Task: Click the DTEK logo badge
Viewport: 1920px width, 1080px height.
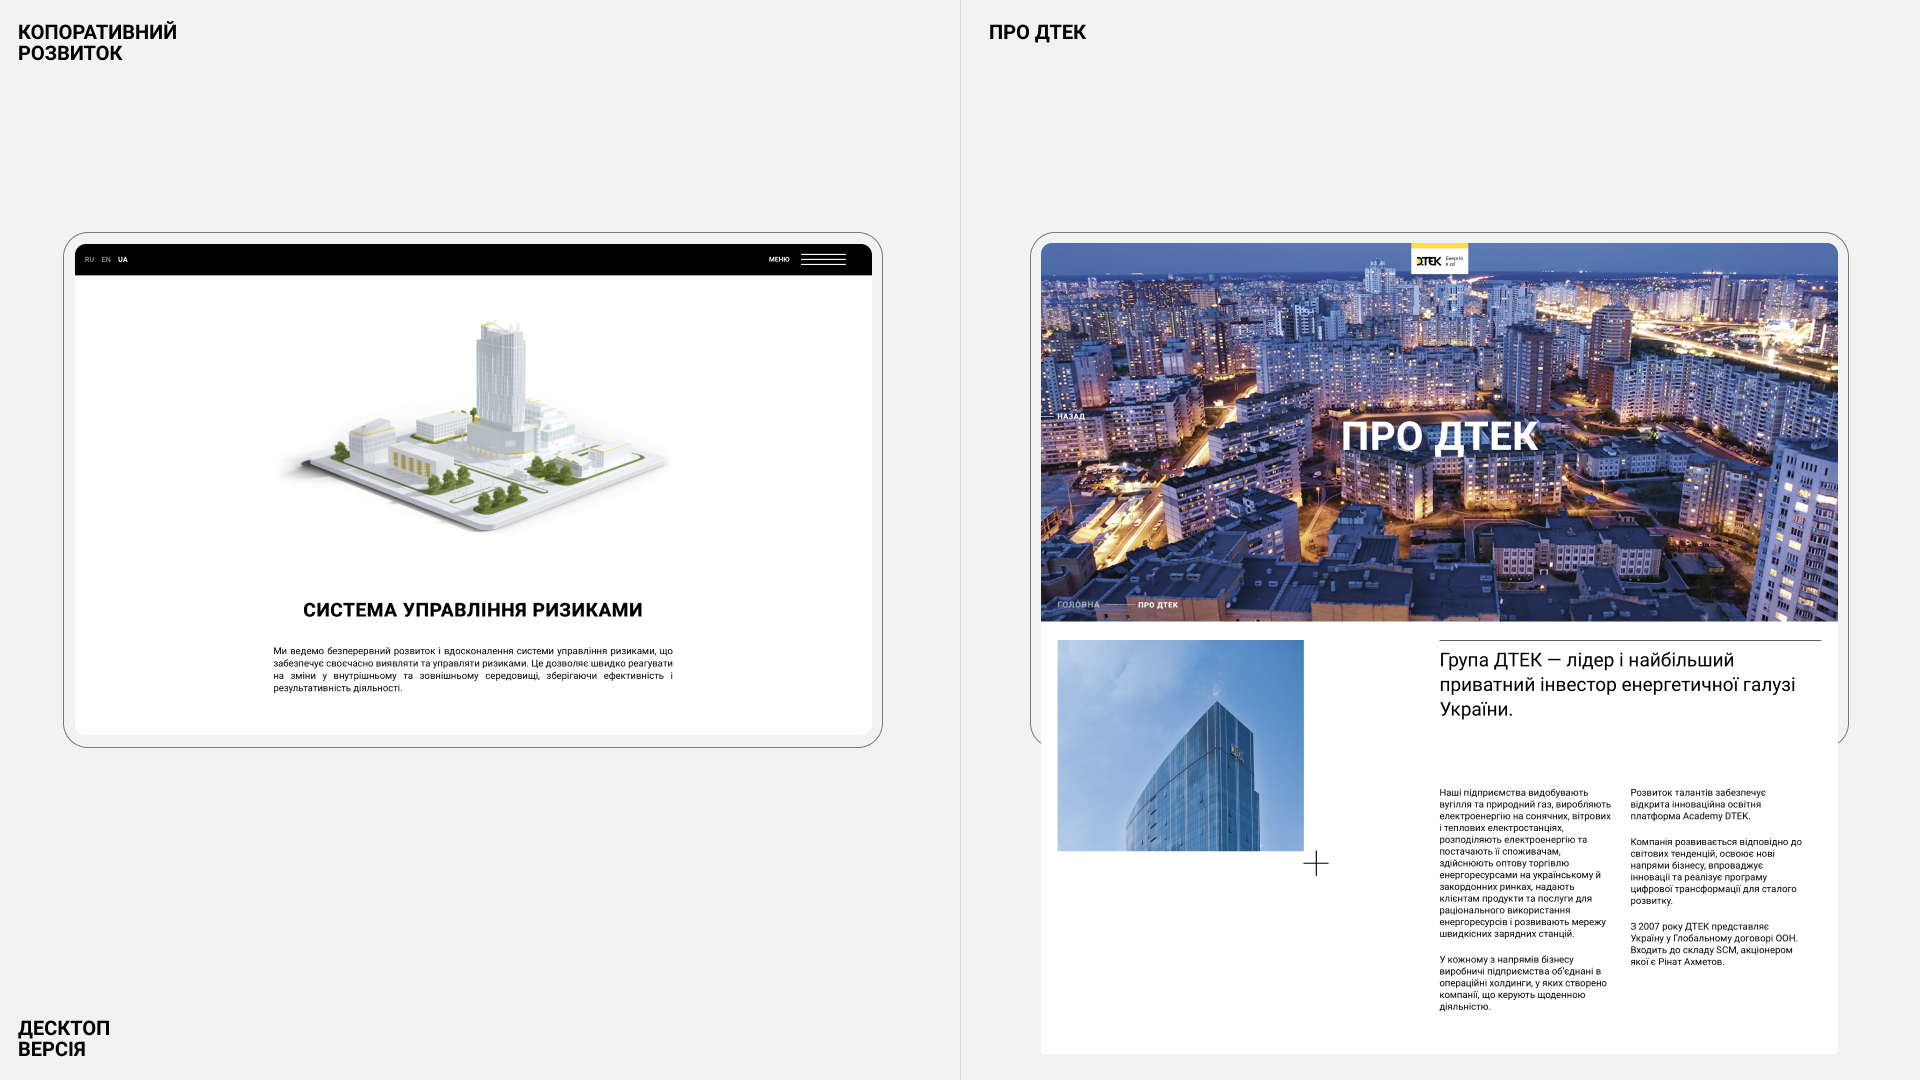Action: tap(1439, 261)
